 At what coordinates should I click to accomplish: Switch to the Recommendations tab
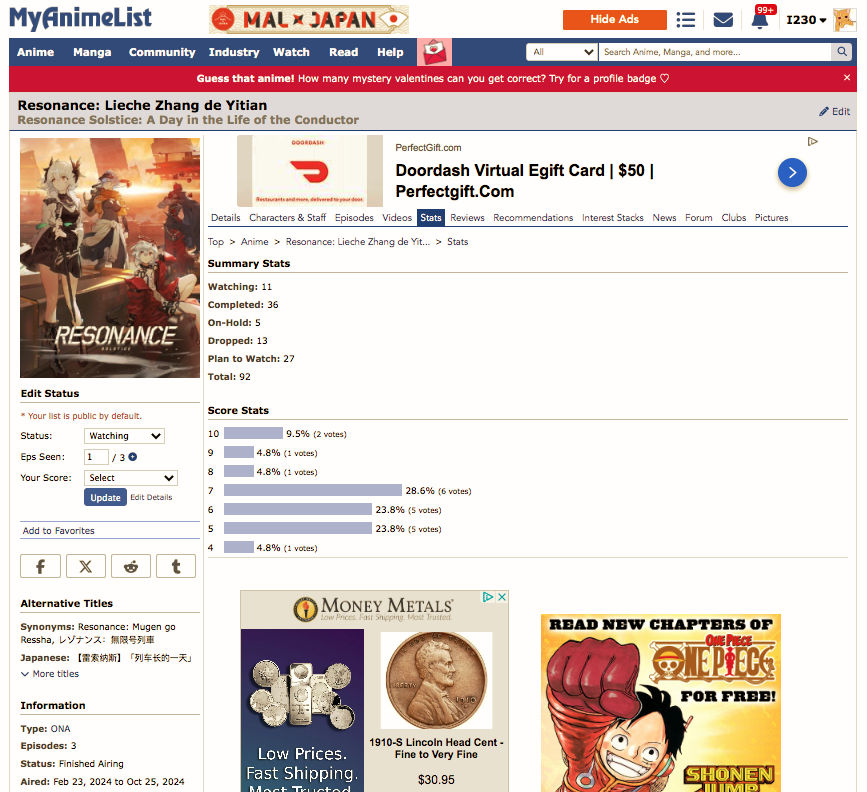point(533,218)
